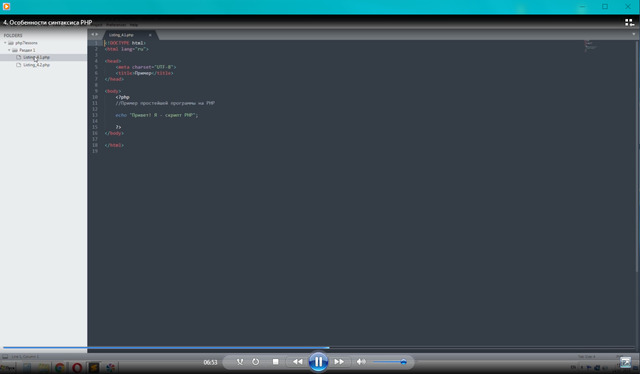Click the title Пример line
The image size is (640, 374).
pyautogui.click(x=144, y=73)
